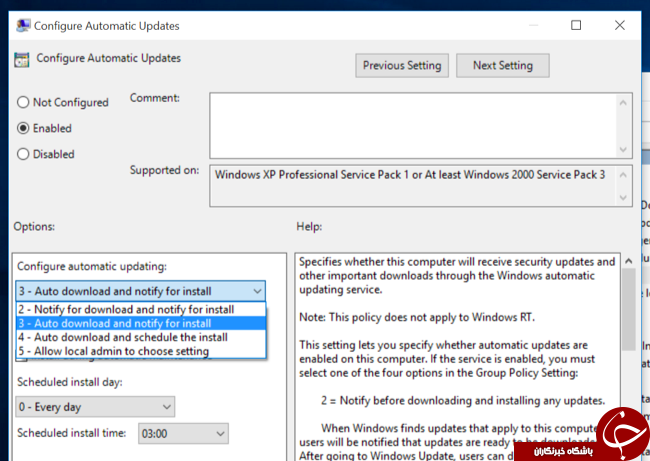This screenshot has width=650, height=461.
Task: Click Supported on box scroll up arrow
Action: pyautogui.click(x=623, y=175)
